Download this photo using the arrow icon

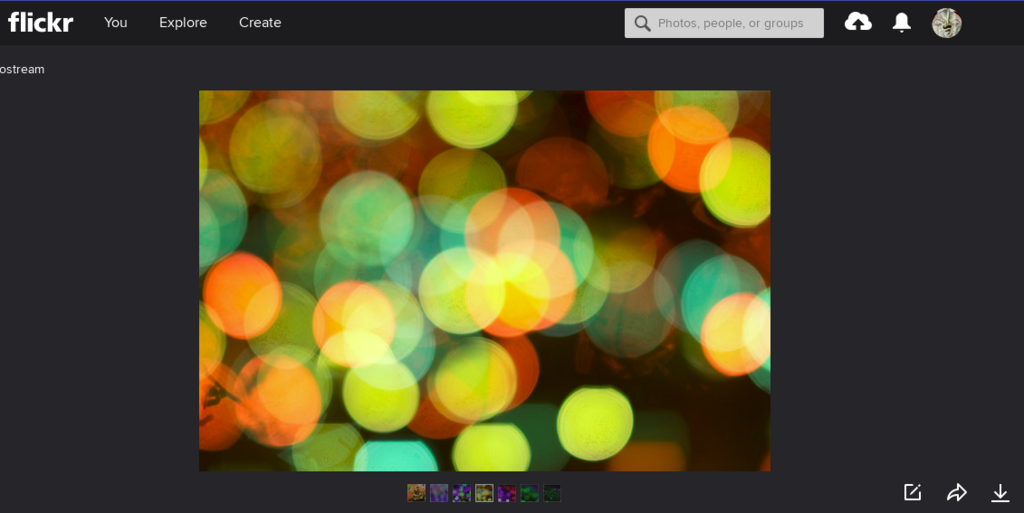point(1000,492)
